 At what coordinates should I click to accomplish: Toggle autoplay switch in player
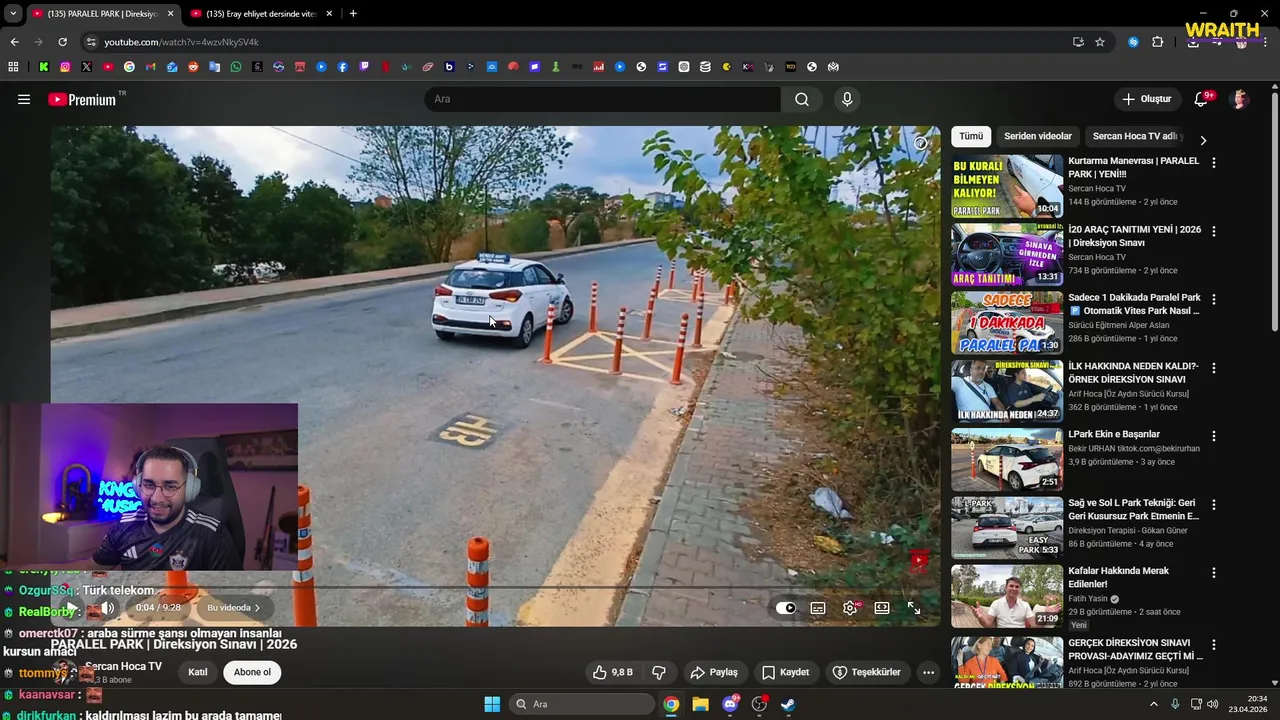[786, 608]
